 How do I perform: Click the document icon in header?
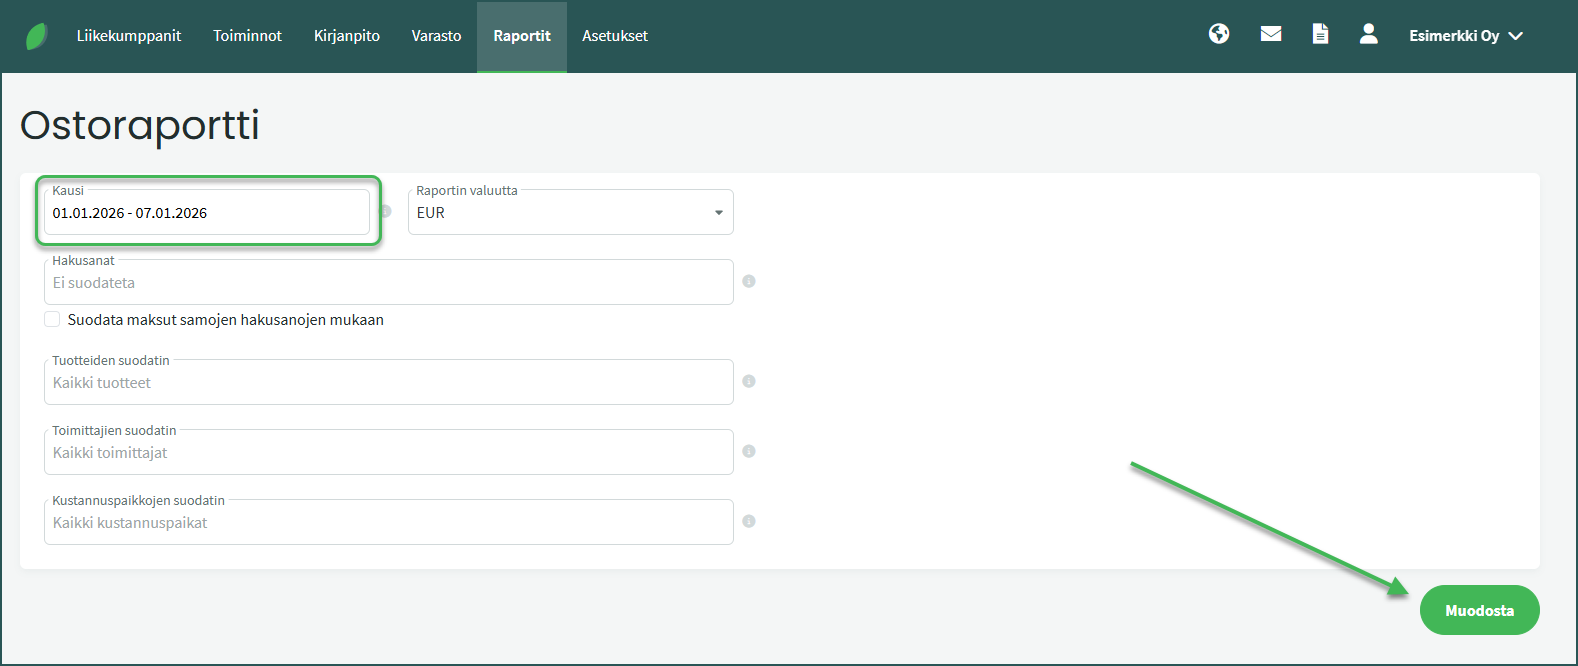click(x=1320, y=35)
